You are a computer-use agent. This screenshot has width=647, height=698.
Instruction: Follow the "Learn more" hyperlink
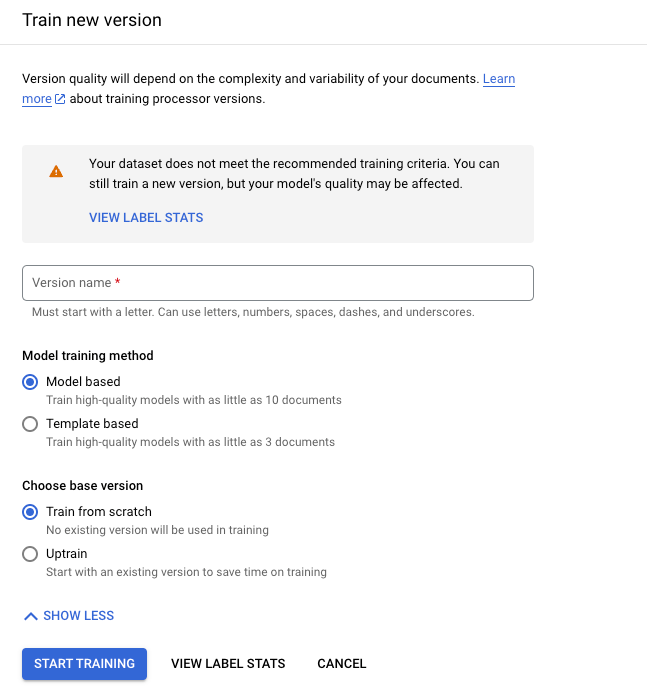tap(498, 79)
